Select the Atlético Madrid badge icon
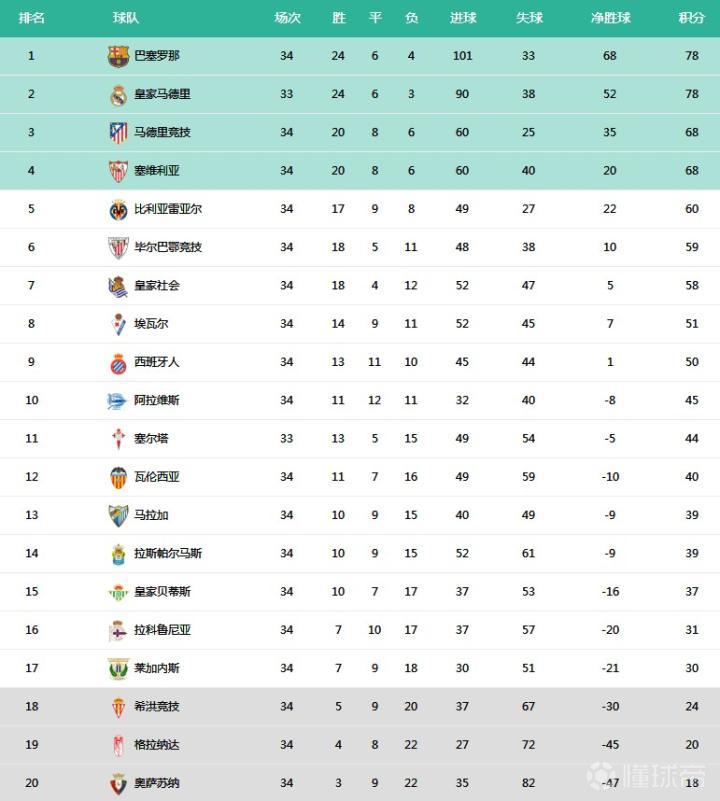 coord(118,133)
